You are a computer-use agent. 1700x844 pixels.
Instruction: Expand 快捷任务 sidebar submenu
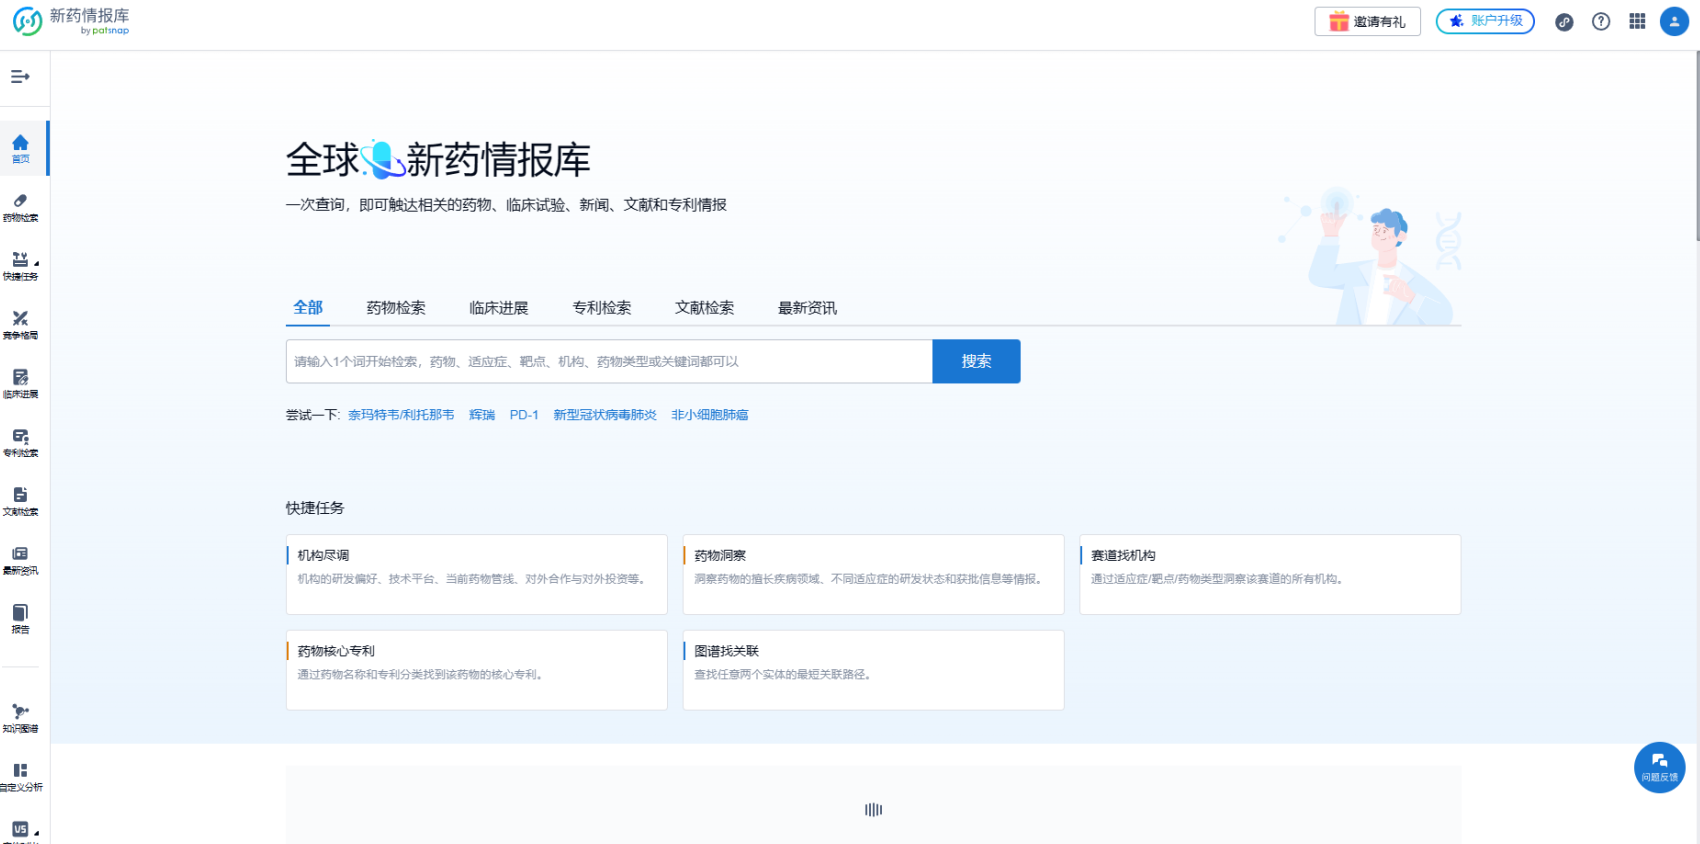pos(21,266)
